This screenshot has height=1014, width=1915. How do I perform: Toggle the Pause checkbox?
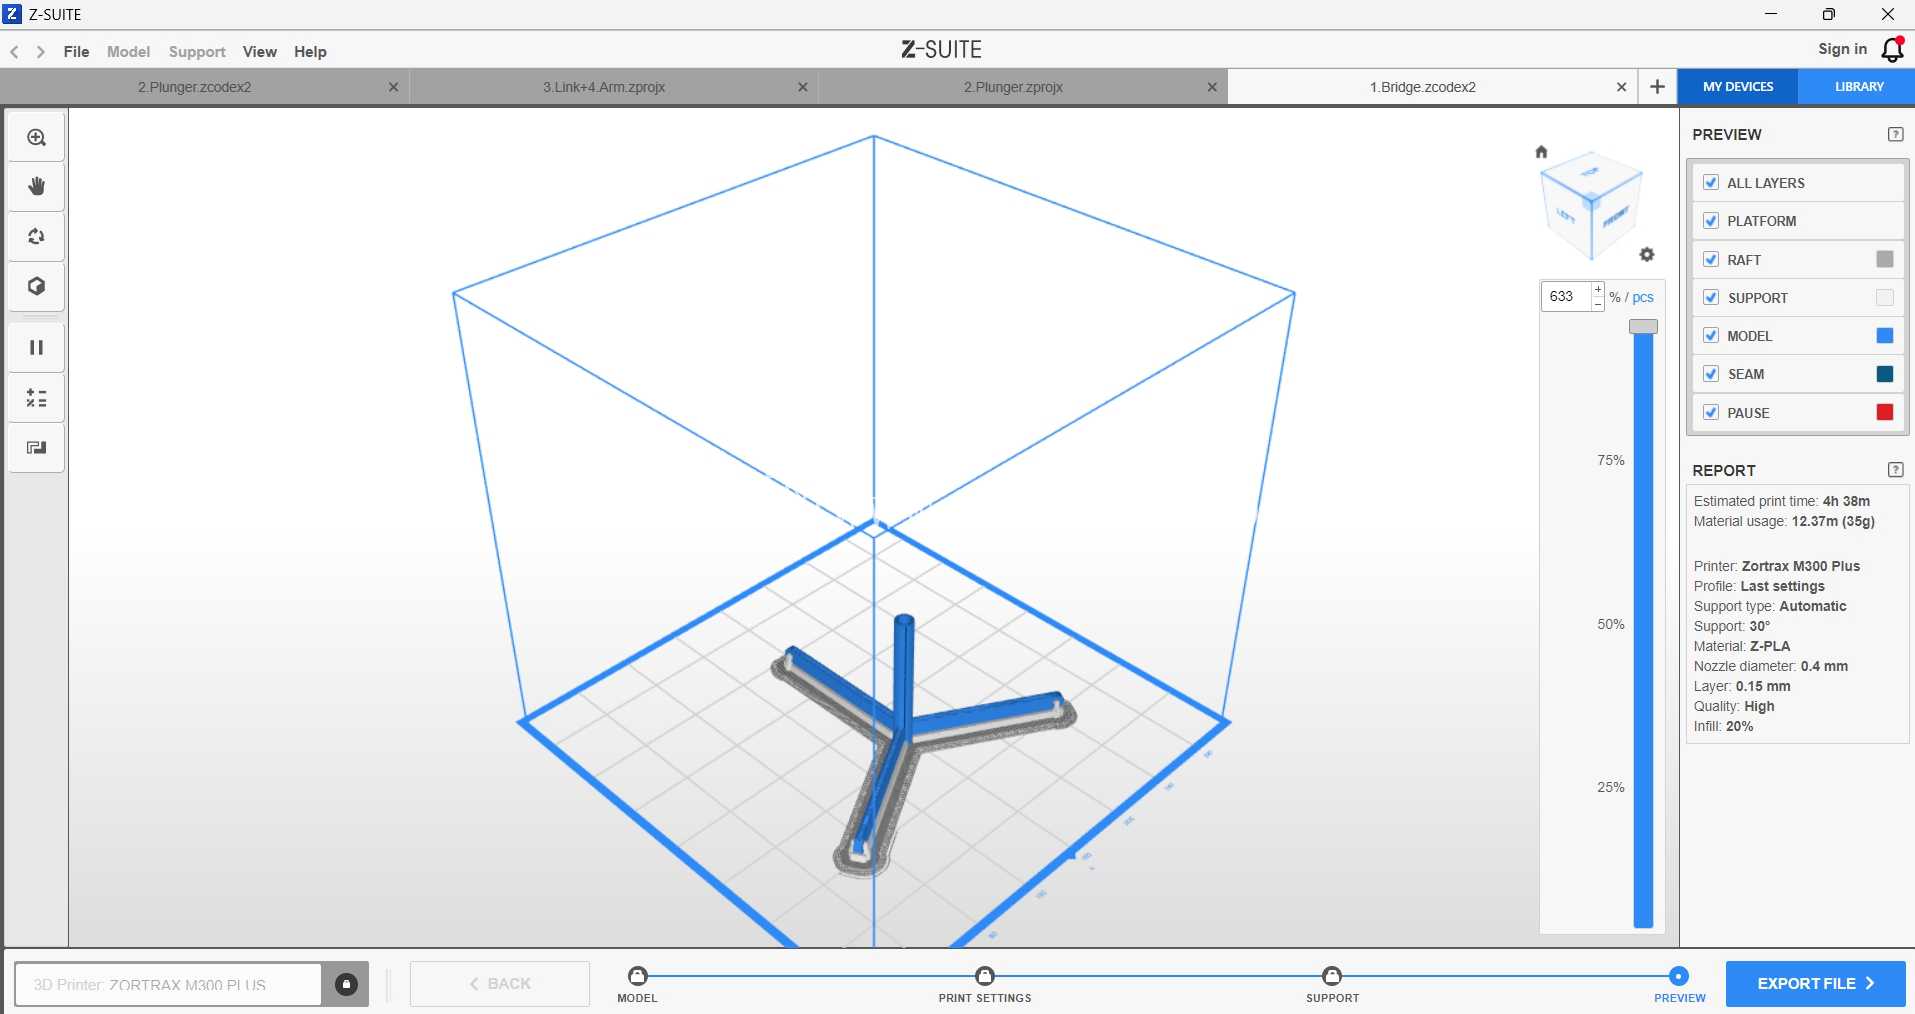click(x=1711, y=412)
